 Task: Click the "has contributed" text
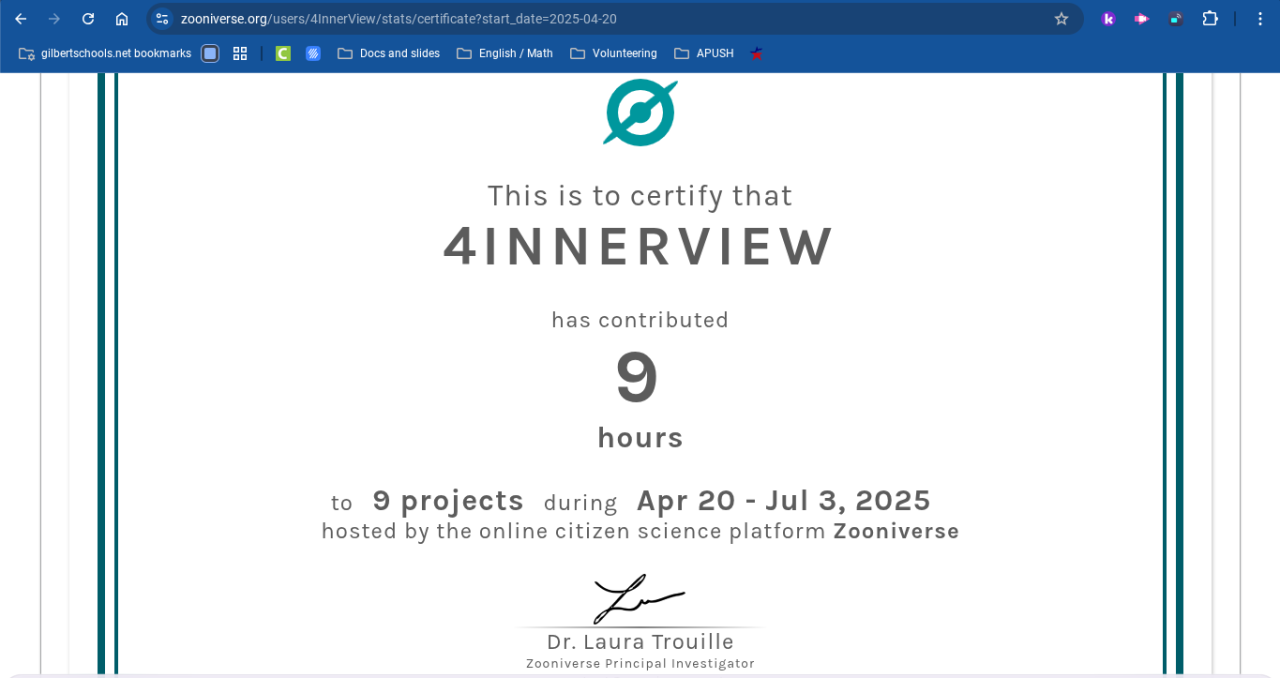click(640, 320)
